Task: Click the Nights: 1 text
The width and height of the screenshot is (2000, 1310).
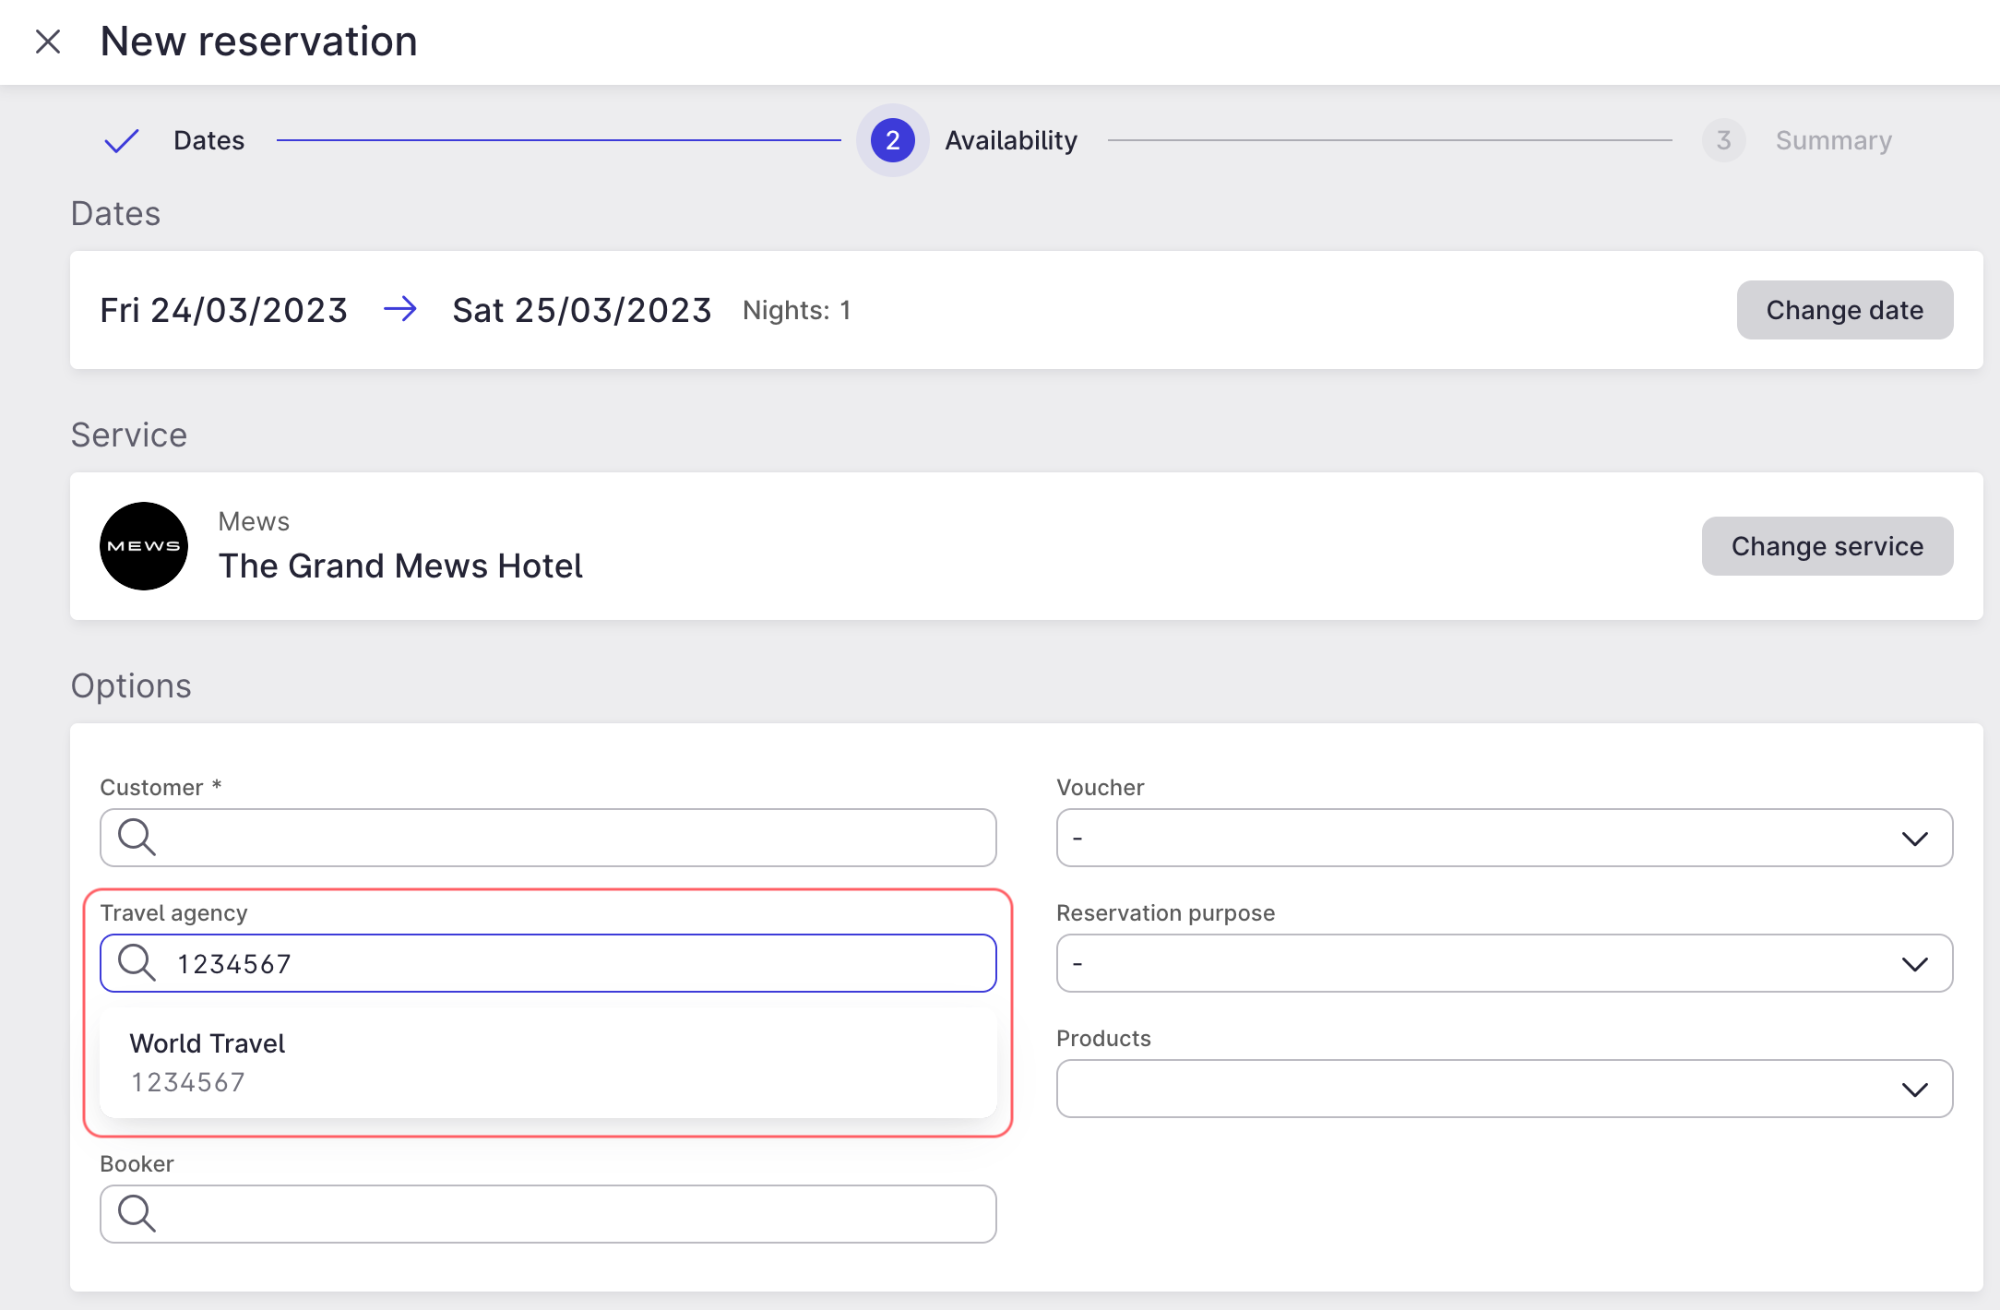Action: point(796,311)
